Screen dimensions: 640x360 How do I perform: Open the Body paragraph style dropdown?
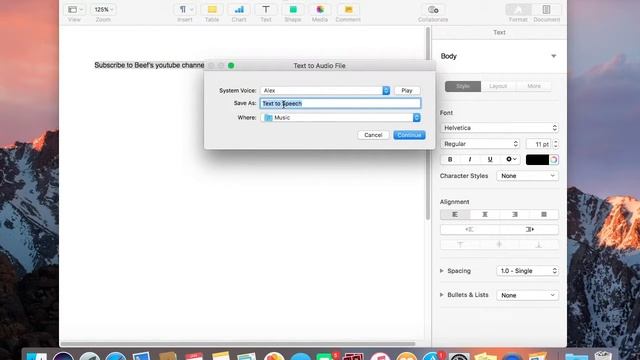499,56
